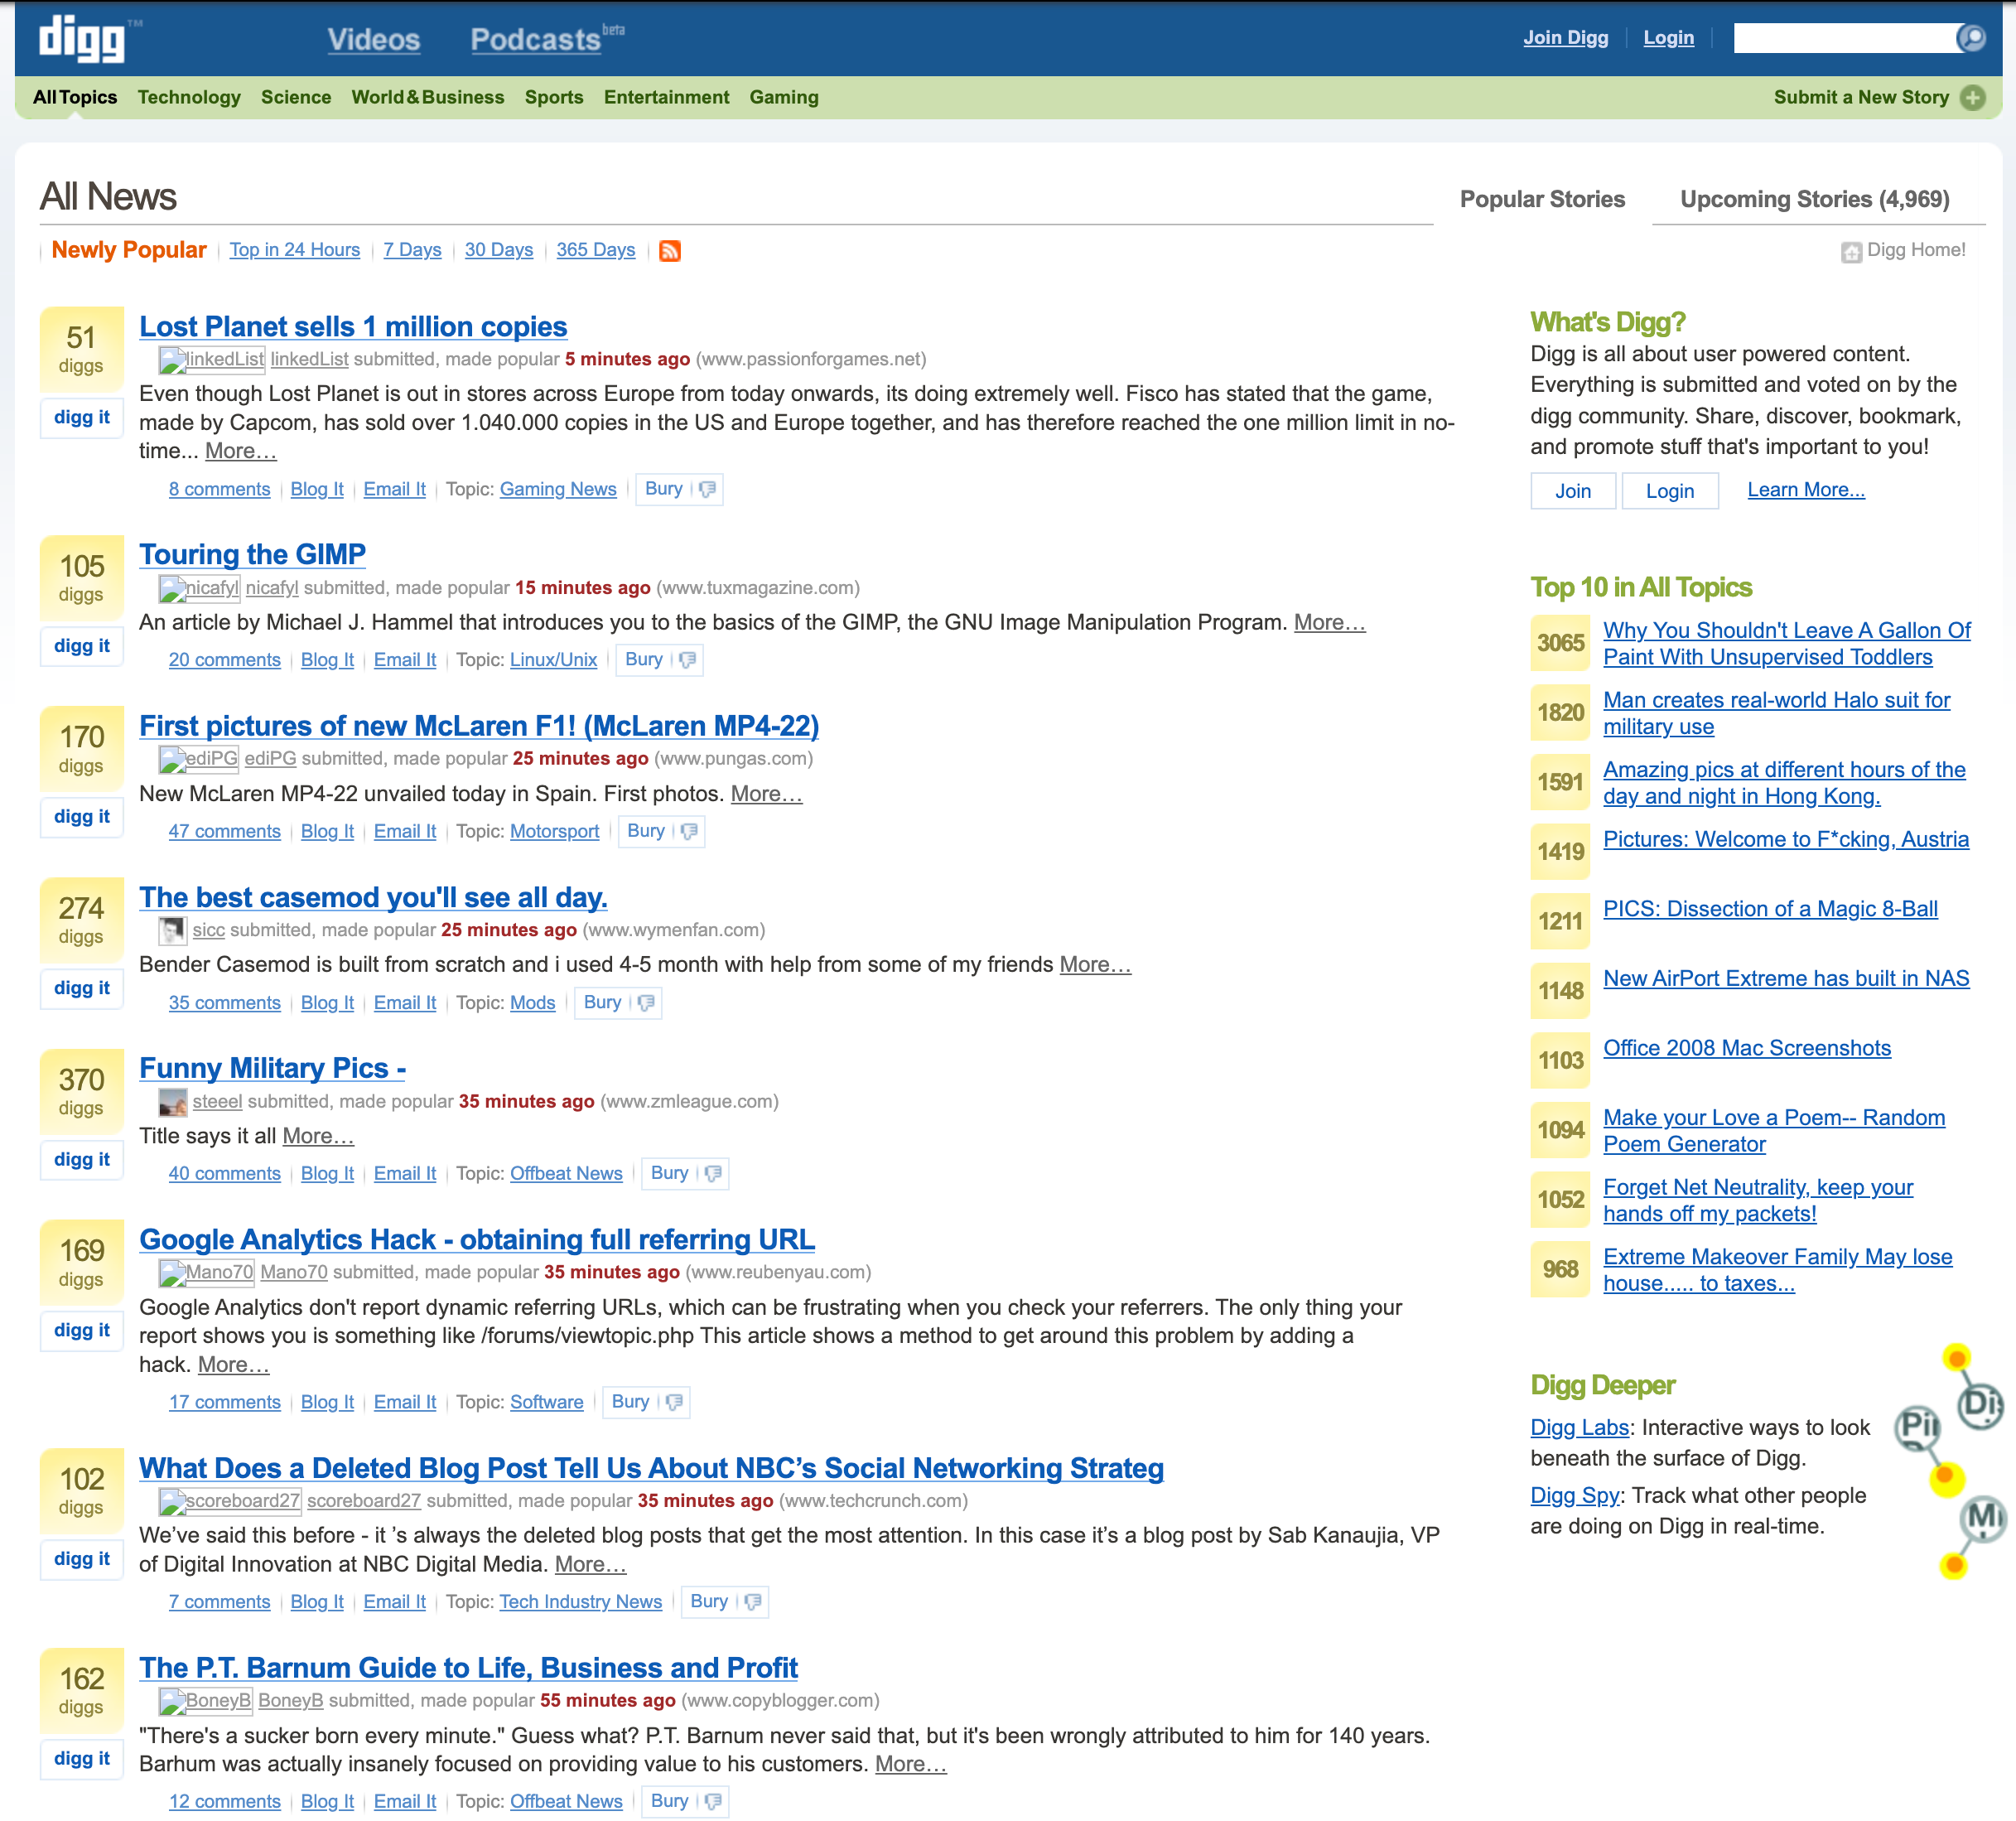Open the Technology topic

coord(189,97)
